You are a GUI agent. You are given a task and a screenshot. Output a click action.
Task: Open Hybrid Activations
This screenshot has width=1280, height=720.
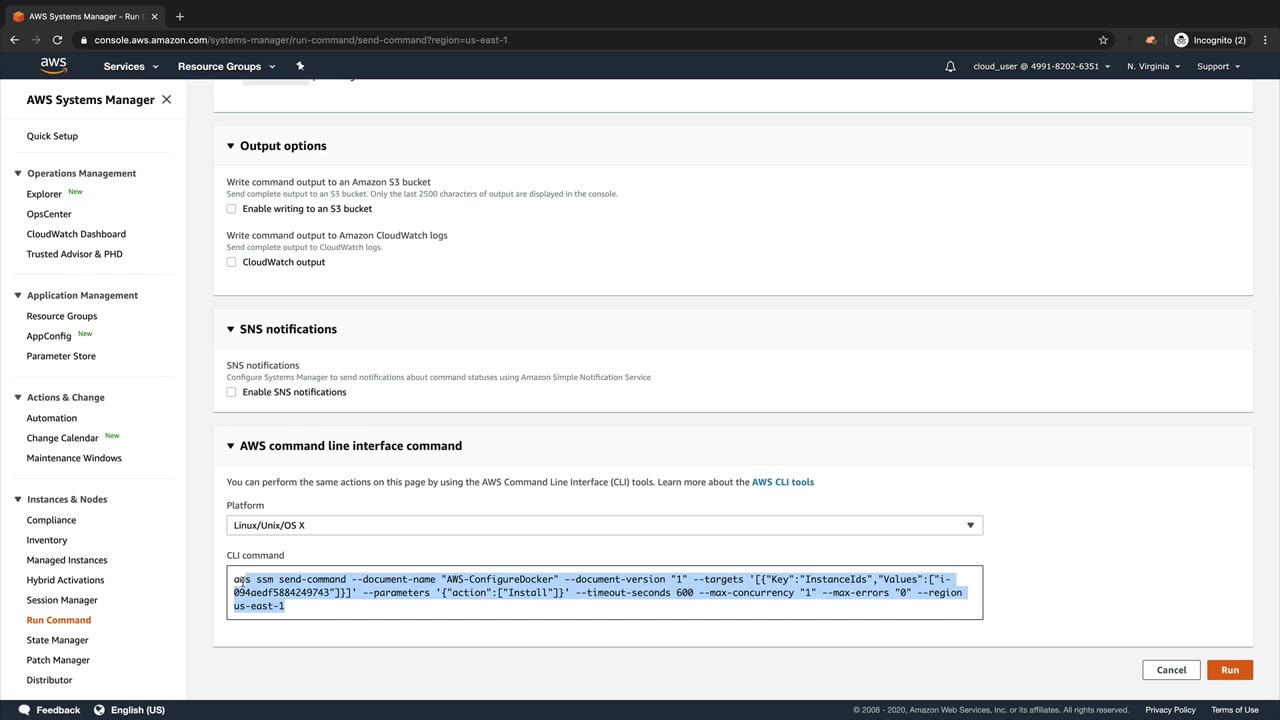pyautogui.click(x=65, y=580)
